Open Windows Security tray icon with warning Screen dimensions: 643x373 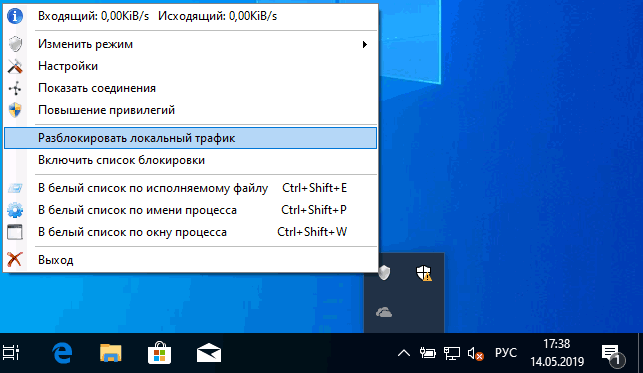click(424, 273)
